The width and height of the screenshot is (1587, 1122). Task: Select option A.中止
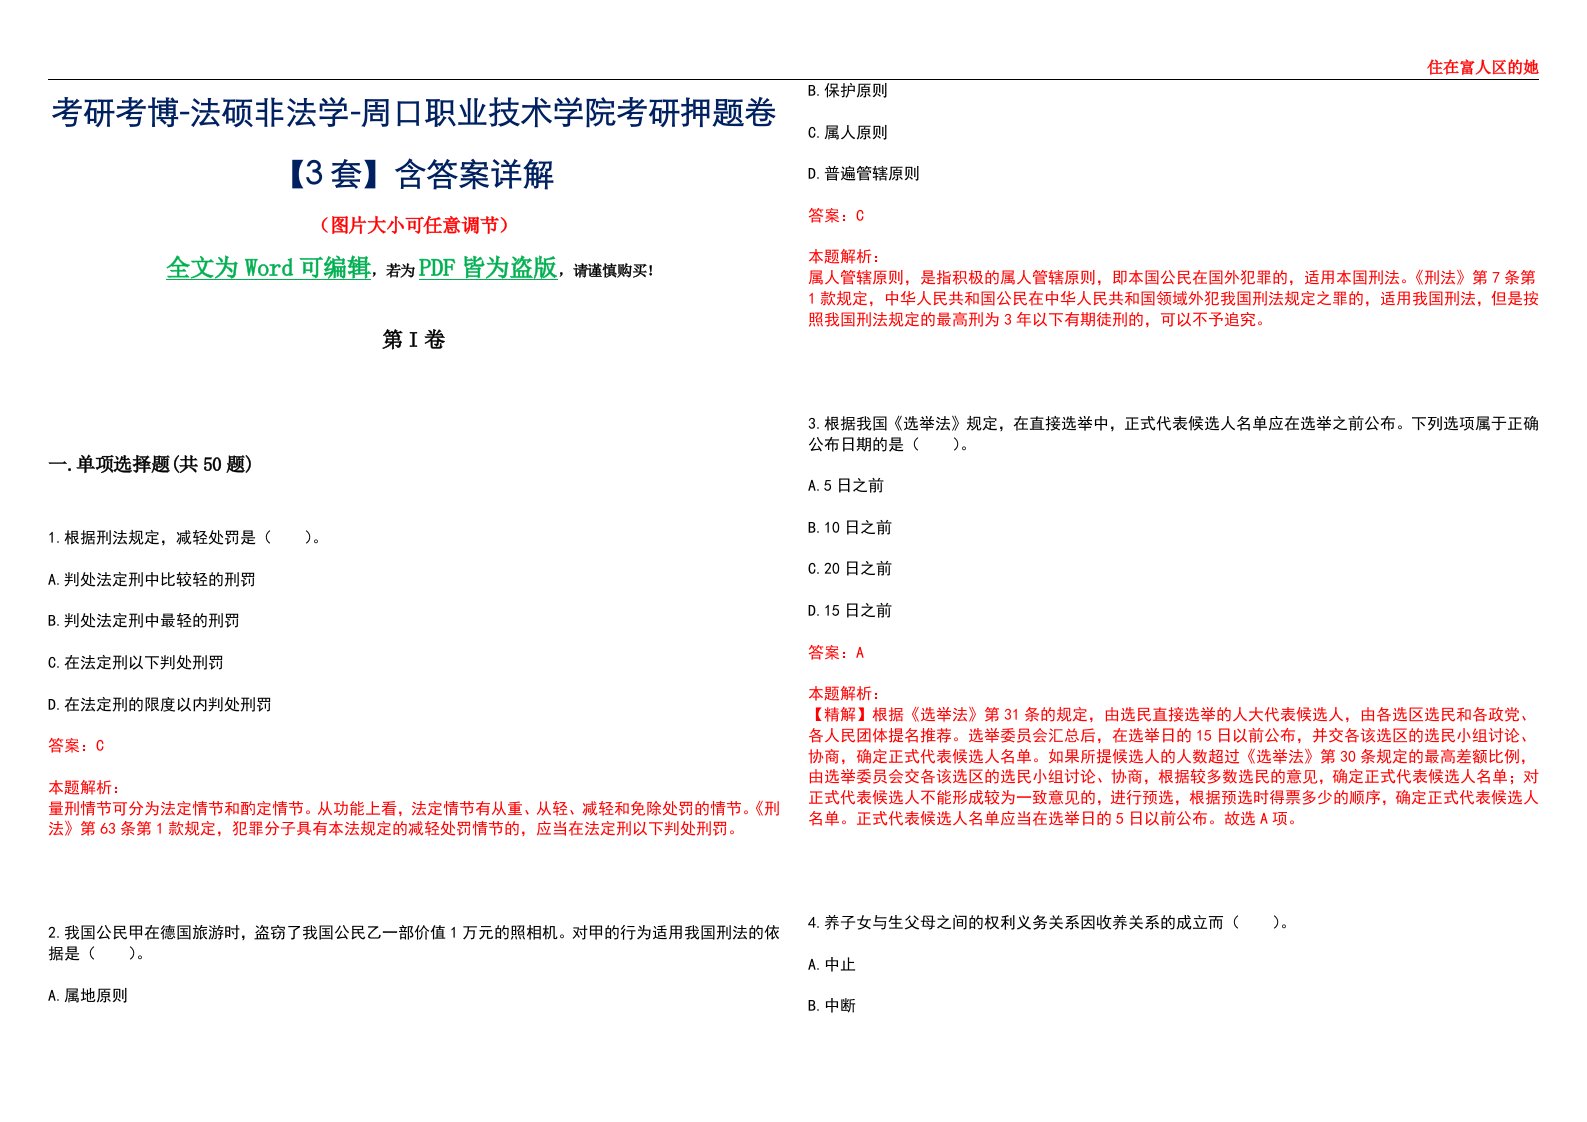point(832,965)
